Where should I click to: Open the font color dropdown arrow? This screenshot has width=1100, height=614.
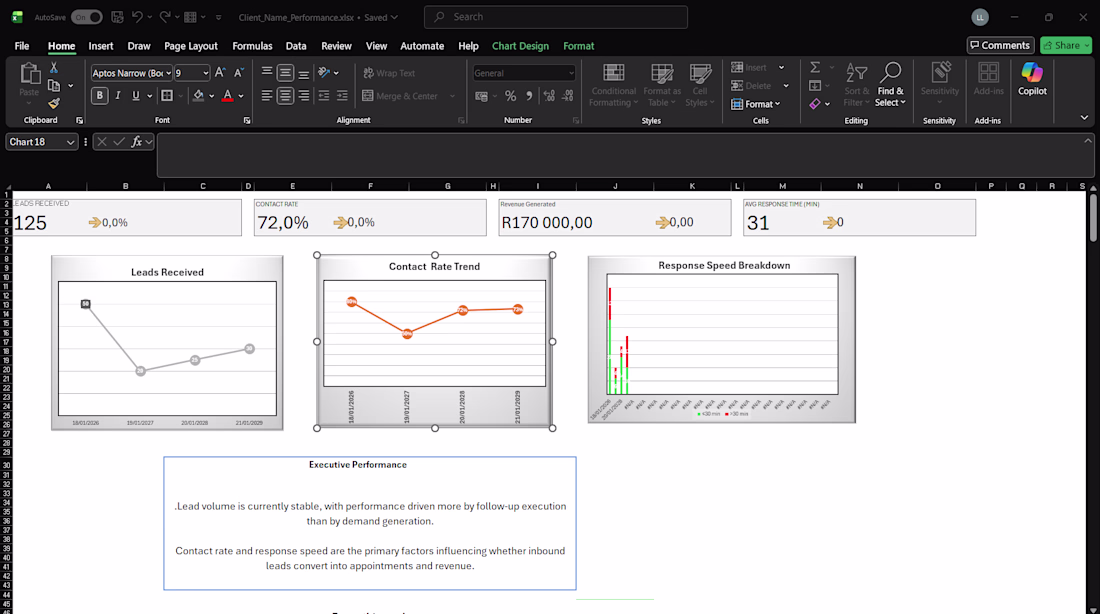click(241, 96)
